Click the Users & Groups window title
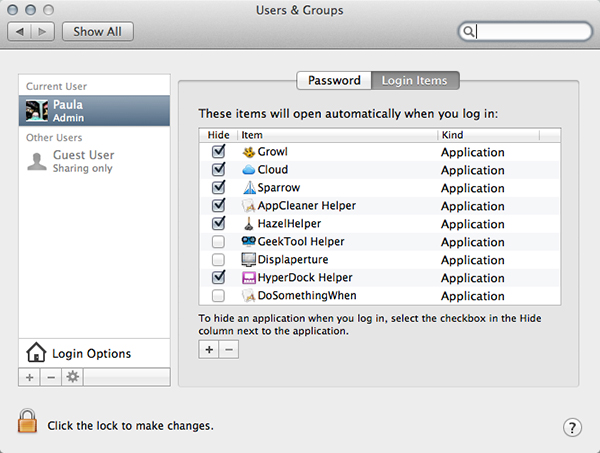This screenshot has width=600, height=453. pos(300,10)
